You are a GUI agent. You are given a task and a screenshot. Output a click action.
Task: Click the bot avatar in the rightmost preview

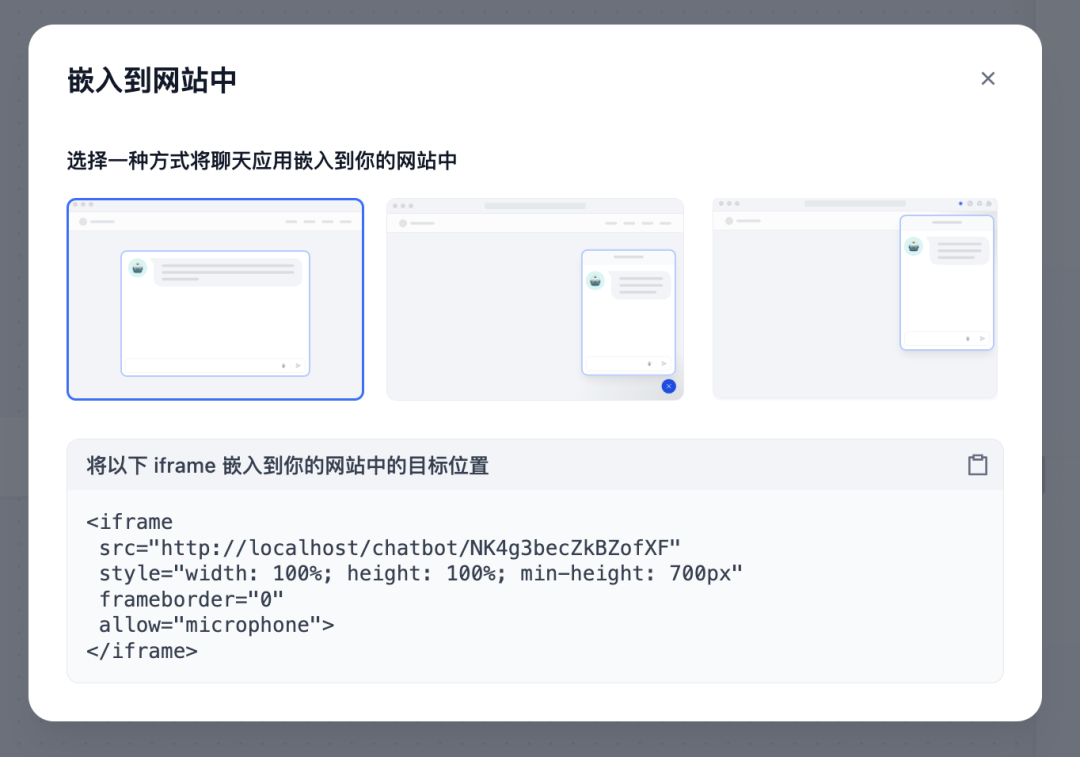point(913,246)
